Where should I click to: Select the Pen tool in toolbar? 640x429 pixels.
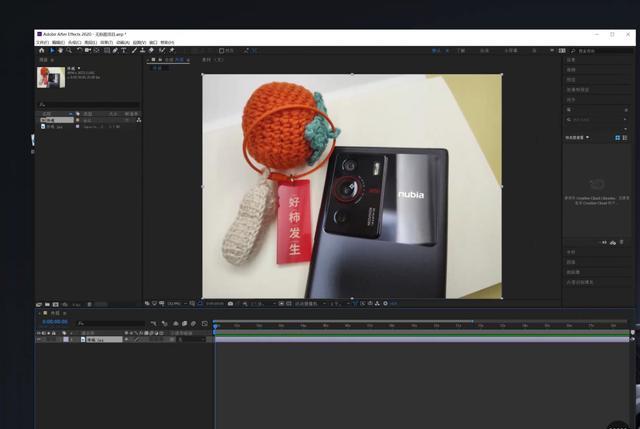coord(115,50)
